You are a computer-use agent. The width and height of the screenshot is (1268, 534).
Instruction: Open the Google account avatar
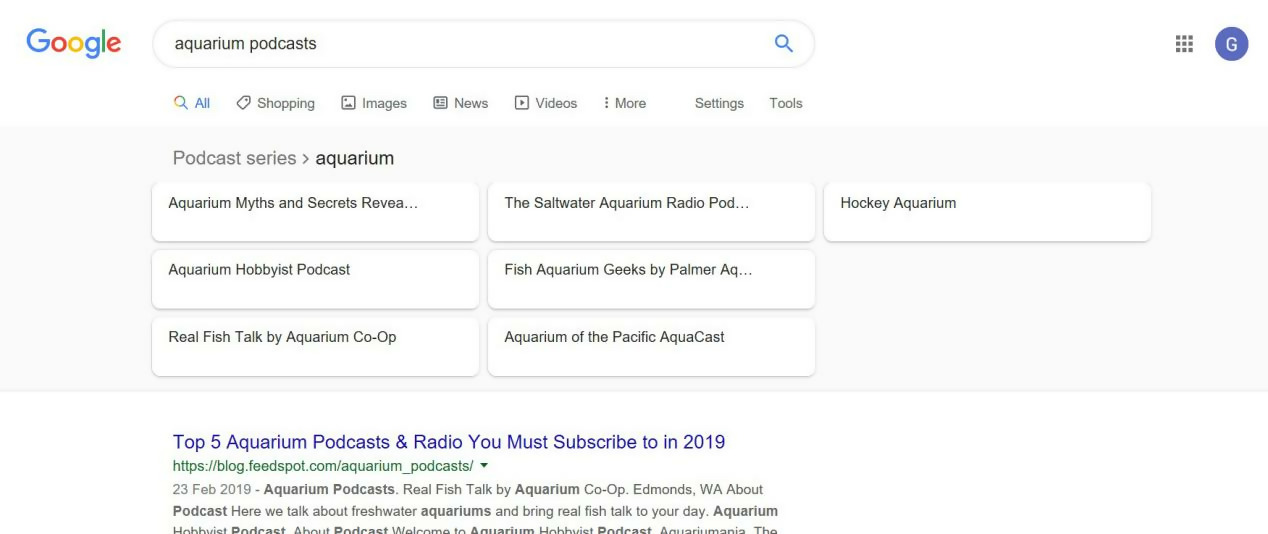tap(1231, 44)
